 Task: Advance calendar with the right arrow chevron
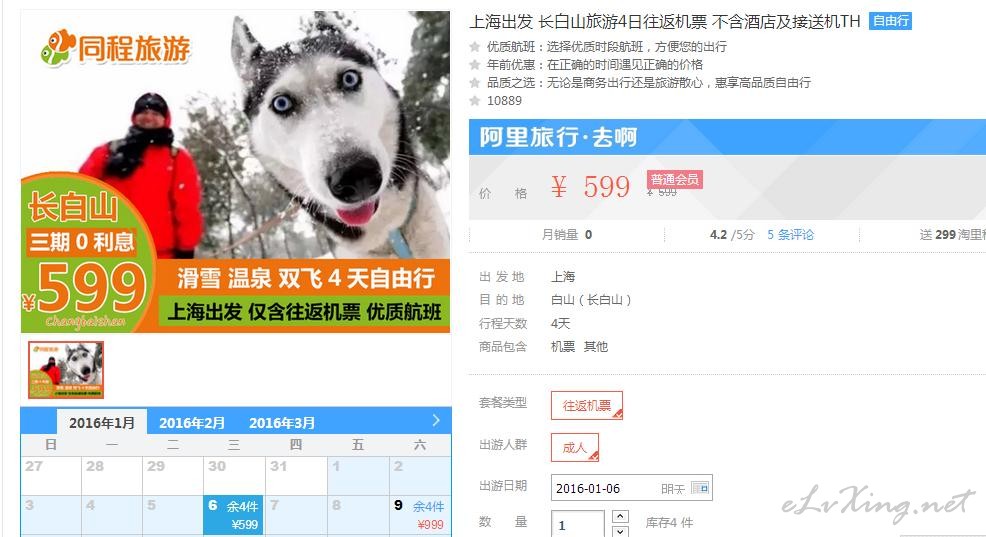[x=436, y=421]
